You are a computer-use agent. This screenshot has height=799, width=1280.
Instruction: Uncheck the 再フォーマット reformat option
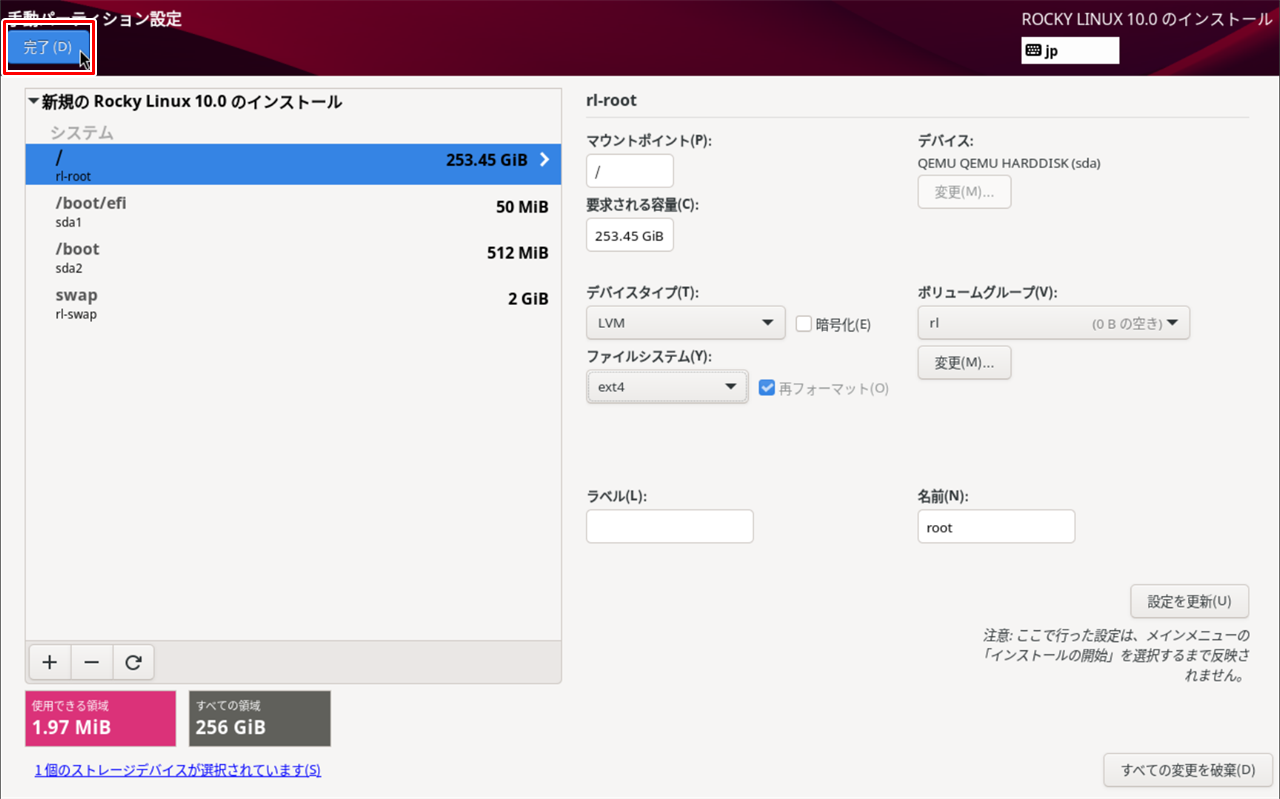766,388
